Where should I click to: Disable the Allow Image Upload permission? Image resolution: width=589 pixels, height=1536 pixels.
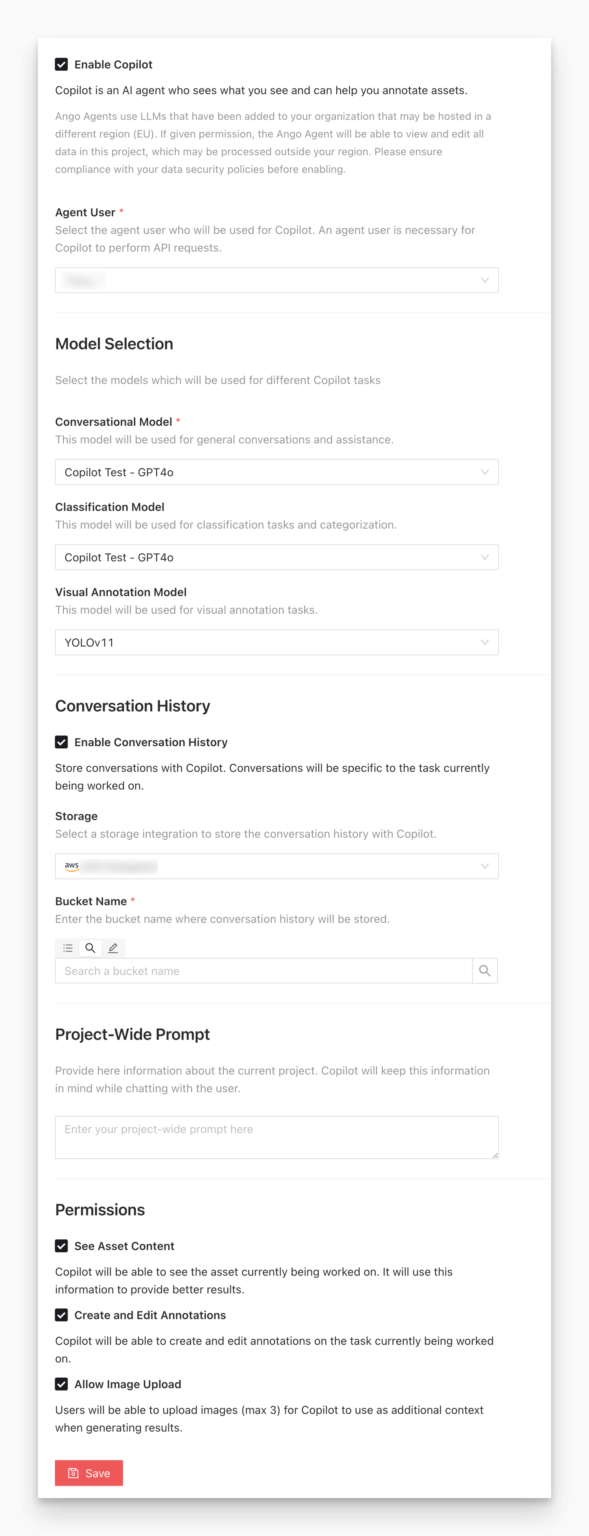[61, 1383]
